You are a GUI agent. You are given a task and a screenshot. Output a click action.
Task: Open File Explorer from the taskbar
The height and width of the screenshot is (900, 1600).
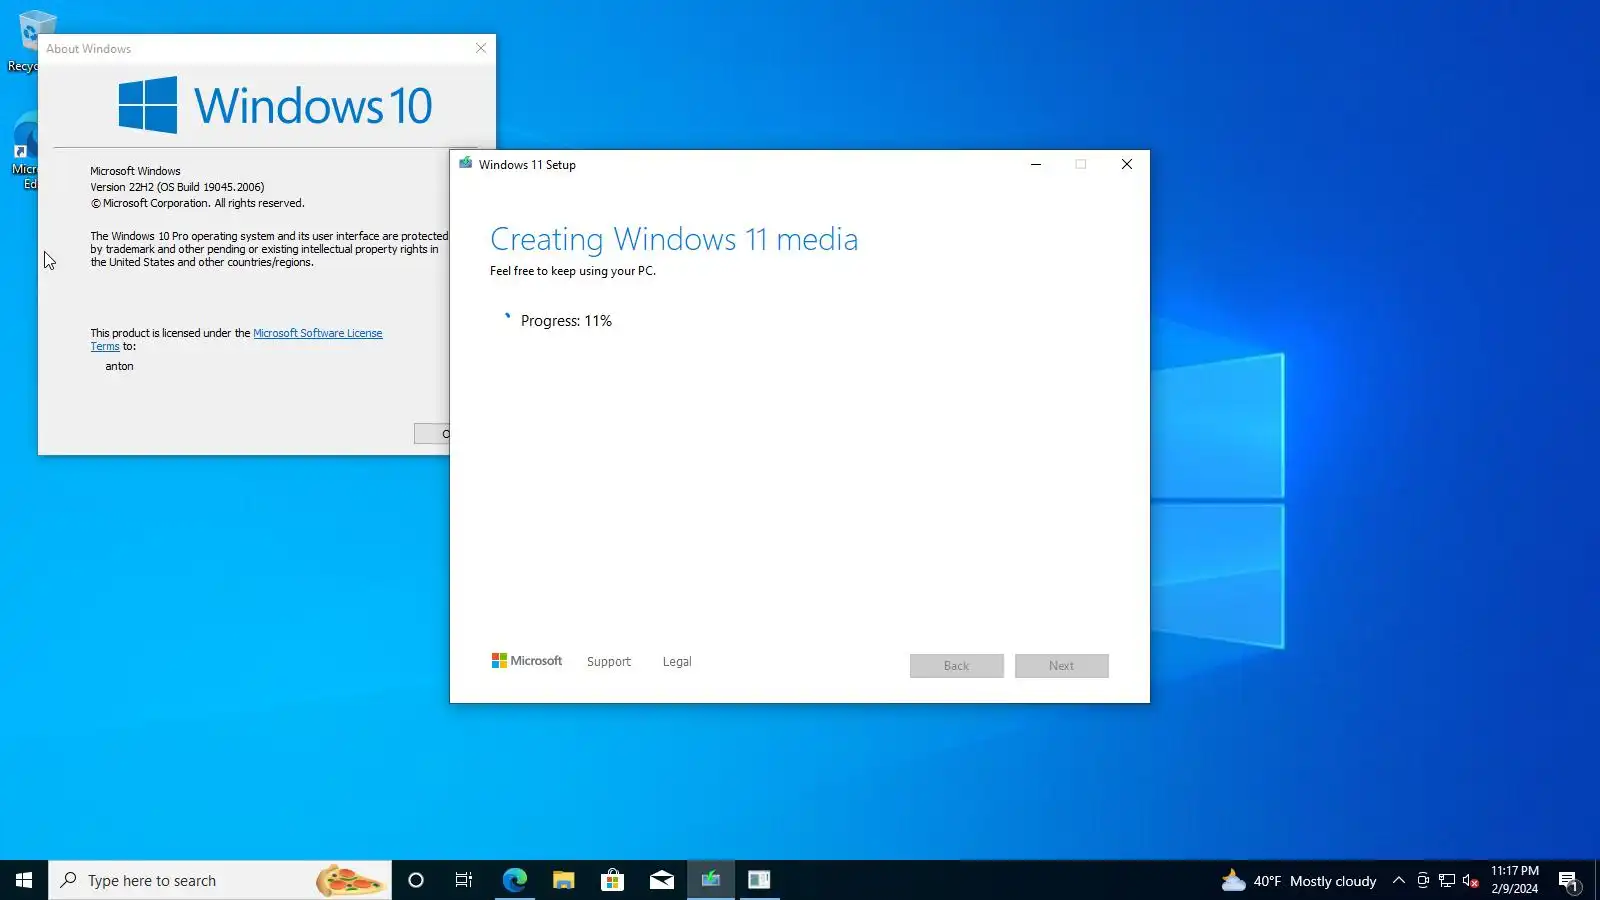pyautogui.click(x=563, y=880)
